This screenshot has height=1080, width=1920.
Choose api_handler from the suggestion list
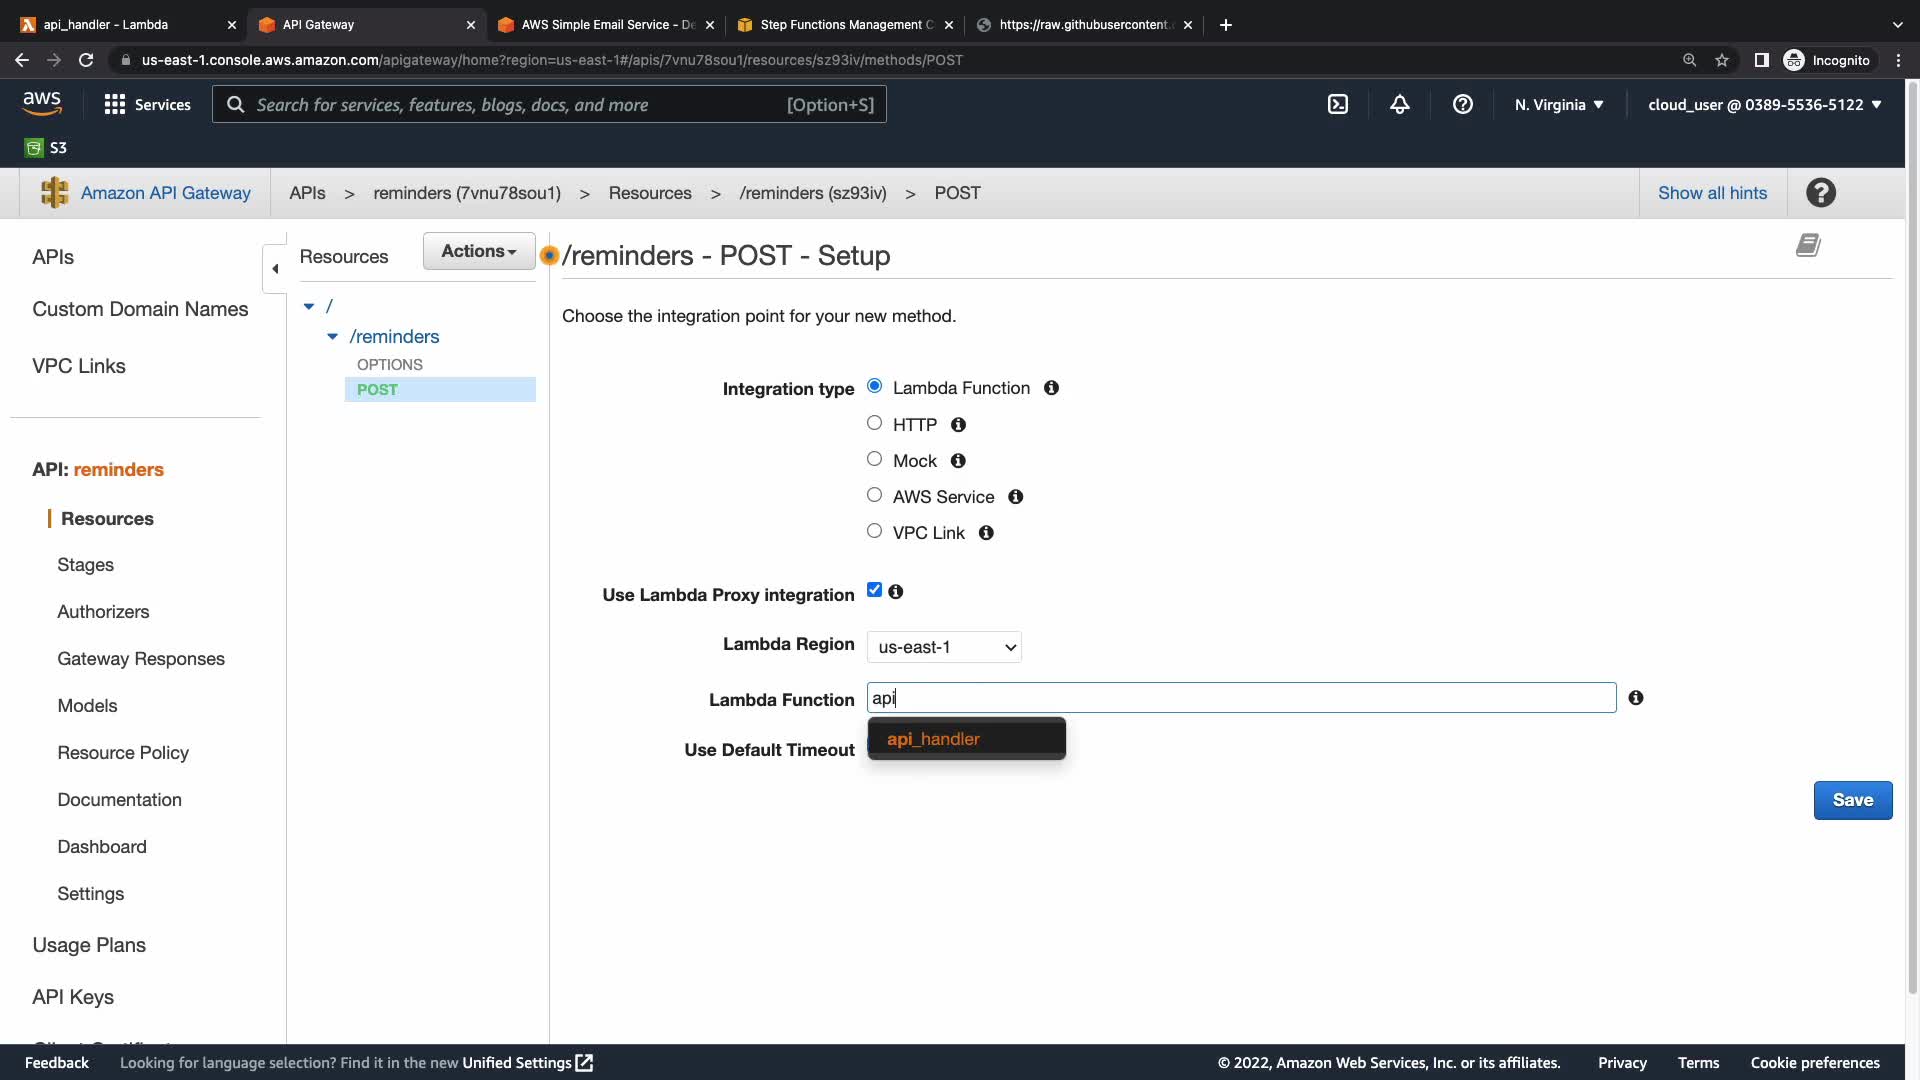(933, 739)
